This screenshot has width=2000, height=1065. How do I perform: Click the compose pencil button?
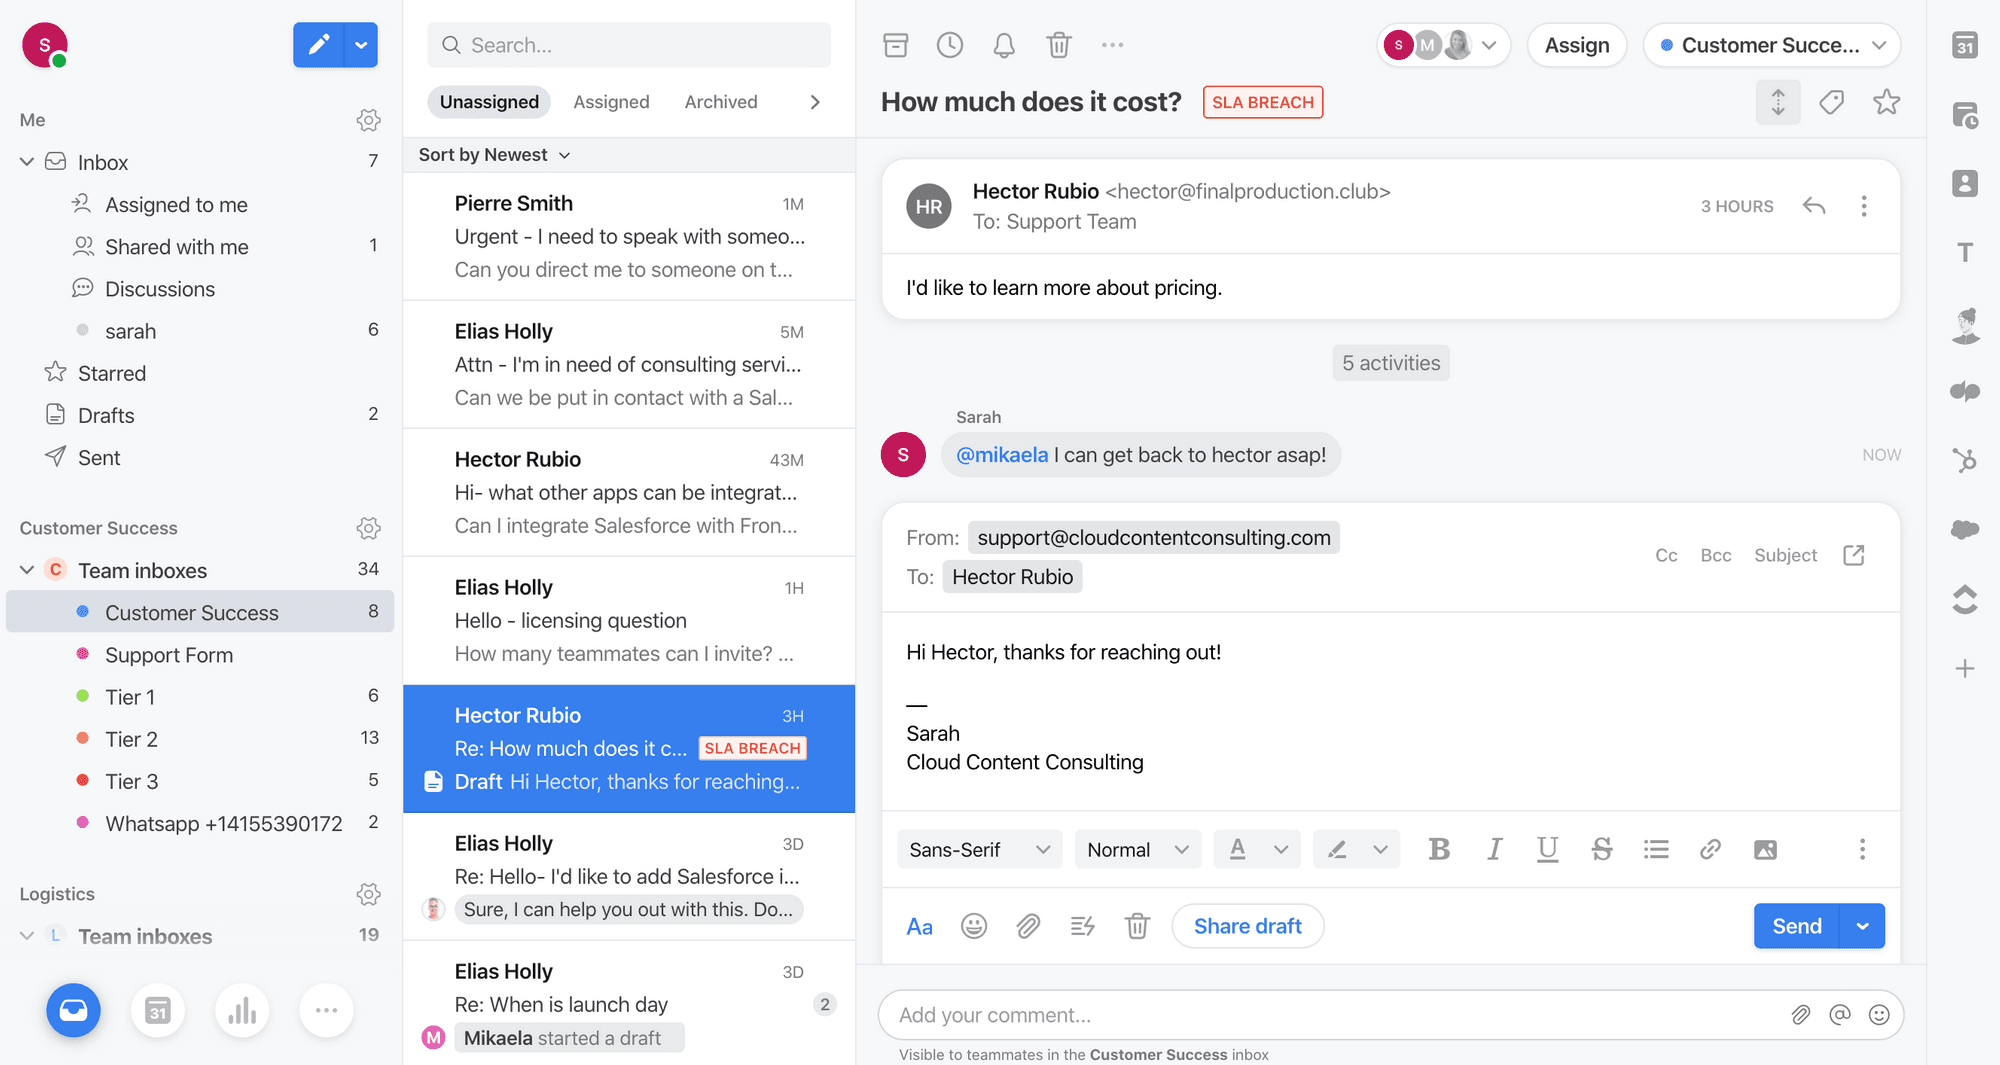pos(318,45)
